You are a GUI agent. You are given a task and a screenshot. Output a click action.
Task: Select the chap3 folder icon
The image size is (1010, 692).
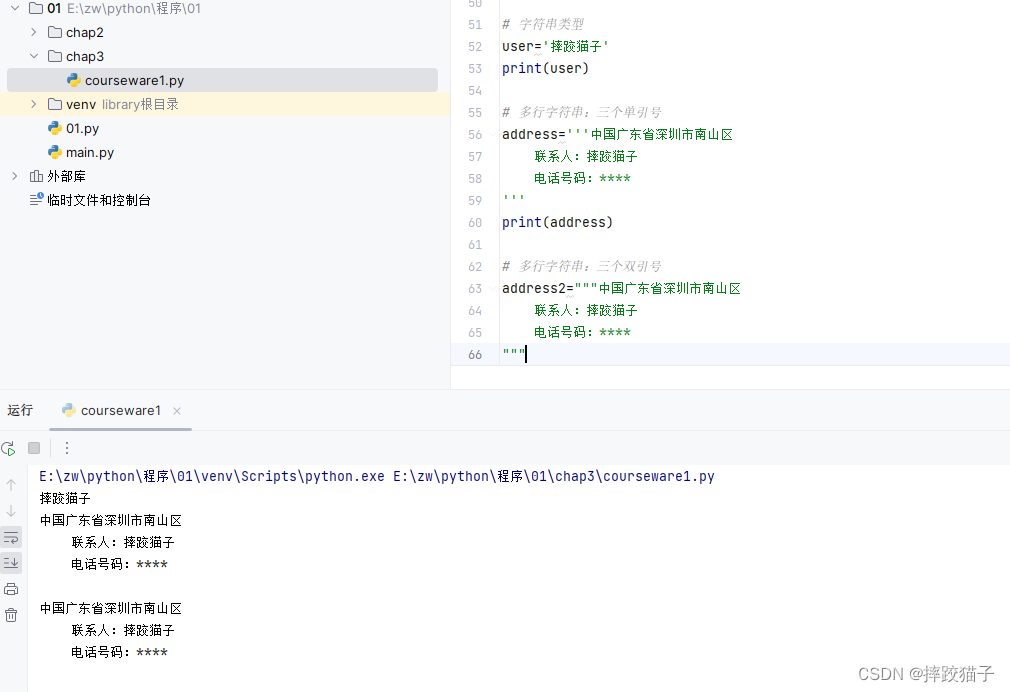55,56
